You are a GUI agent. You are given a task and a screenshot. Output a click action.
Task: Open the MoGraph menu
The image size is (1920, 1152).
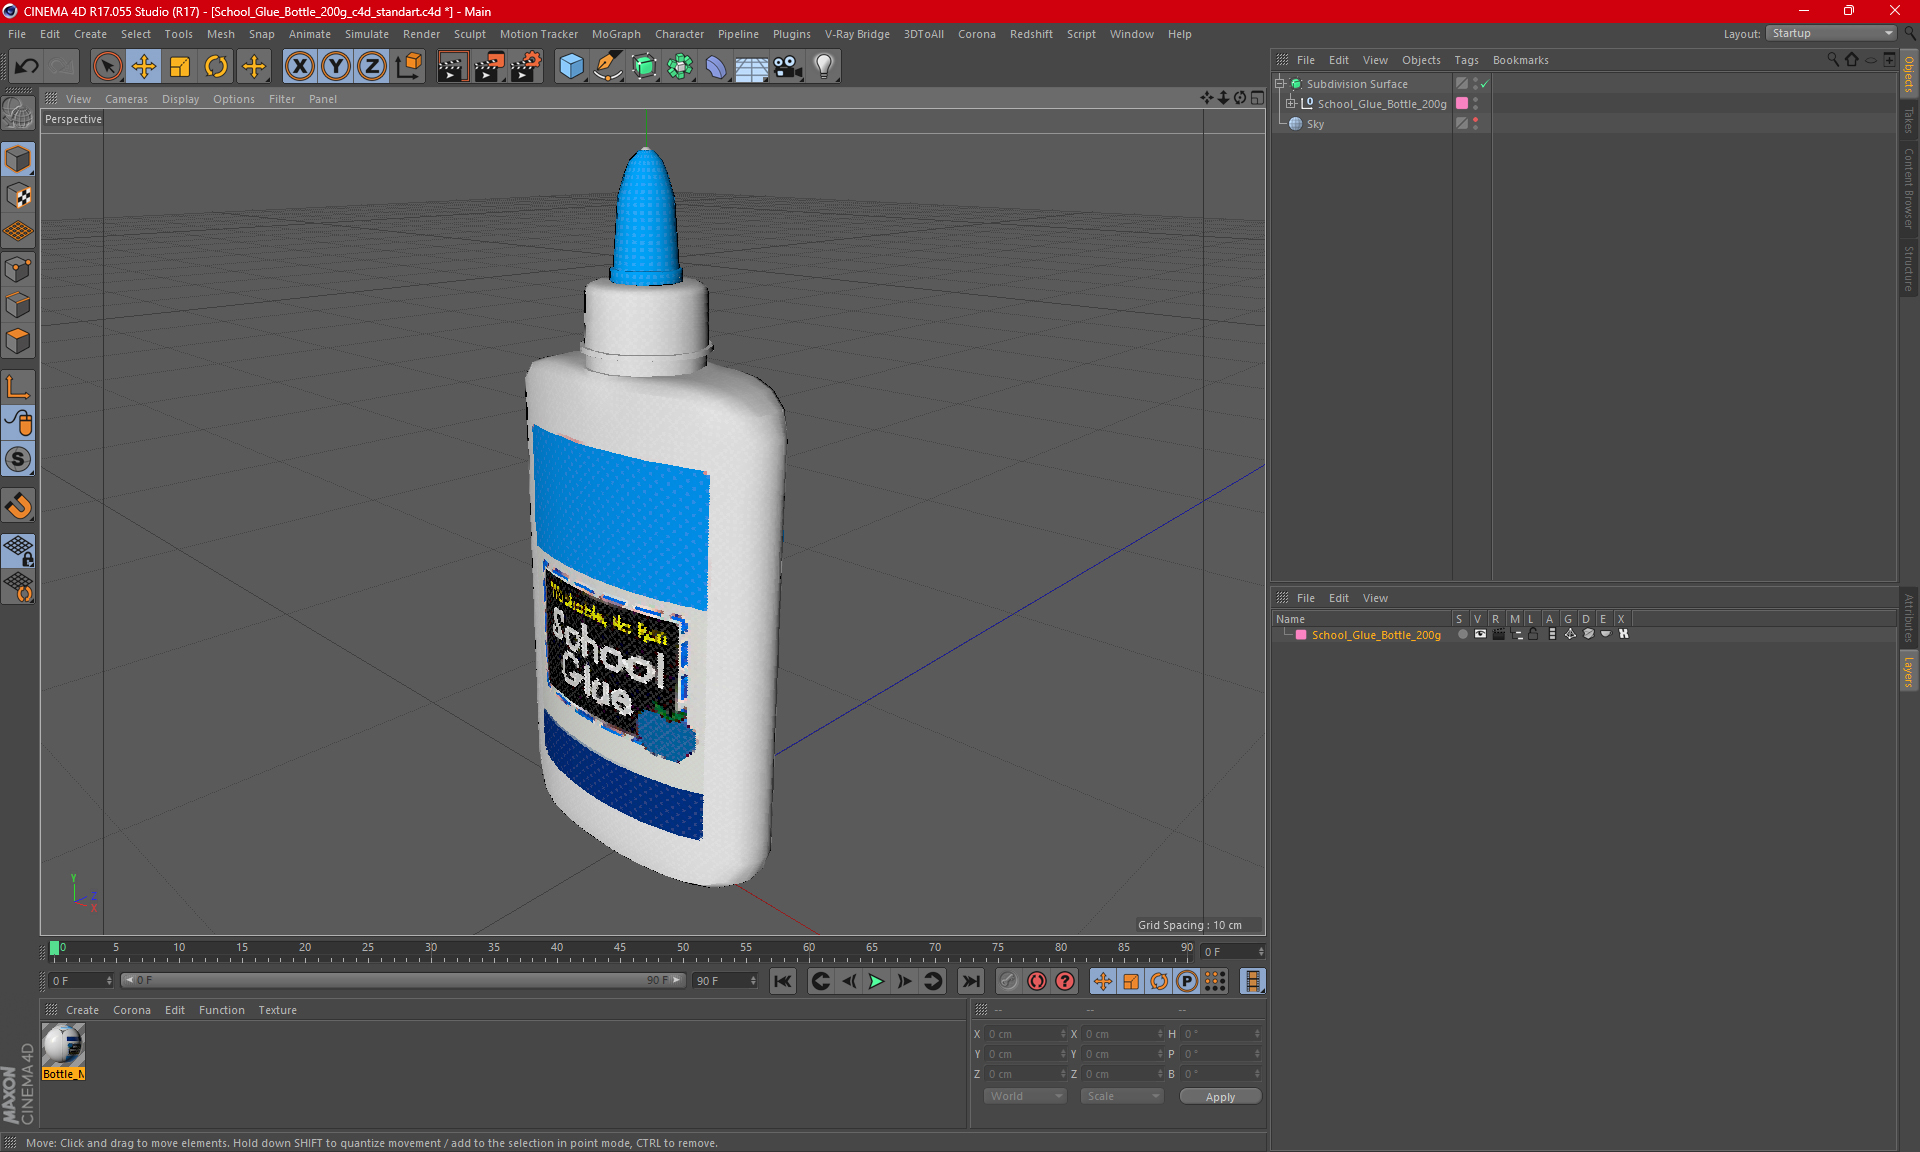pos(616,34)
